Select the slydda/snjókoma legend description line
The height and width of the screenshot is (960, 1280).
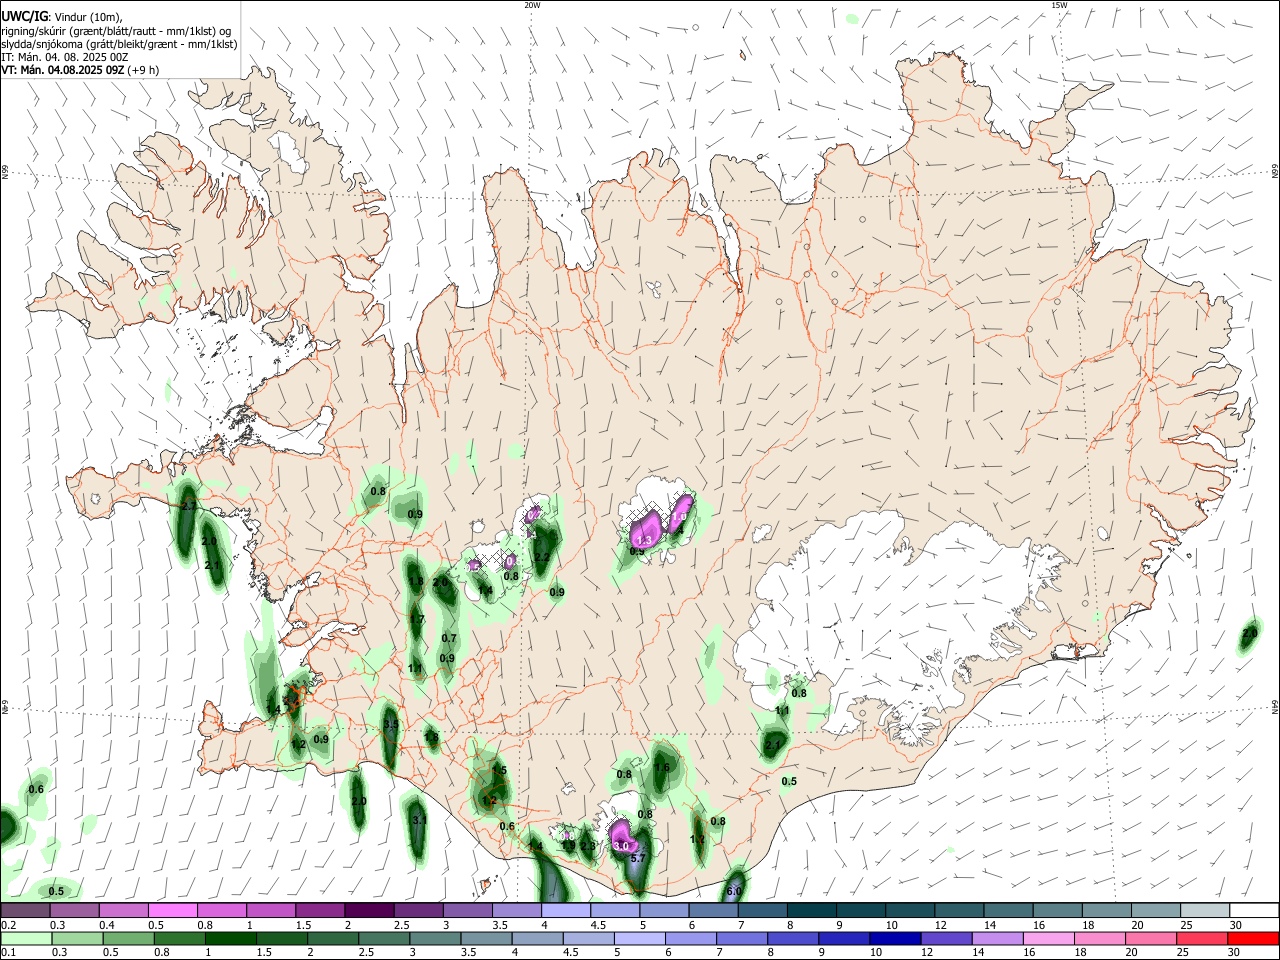coord(119,44)
